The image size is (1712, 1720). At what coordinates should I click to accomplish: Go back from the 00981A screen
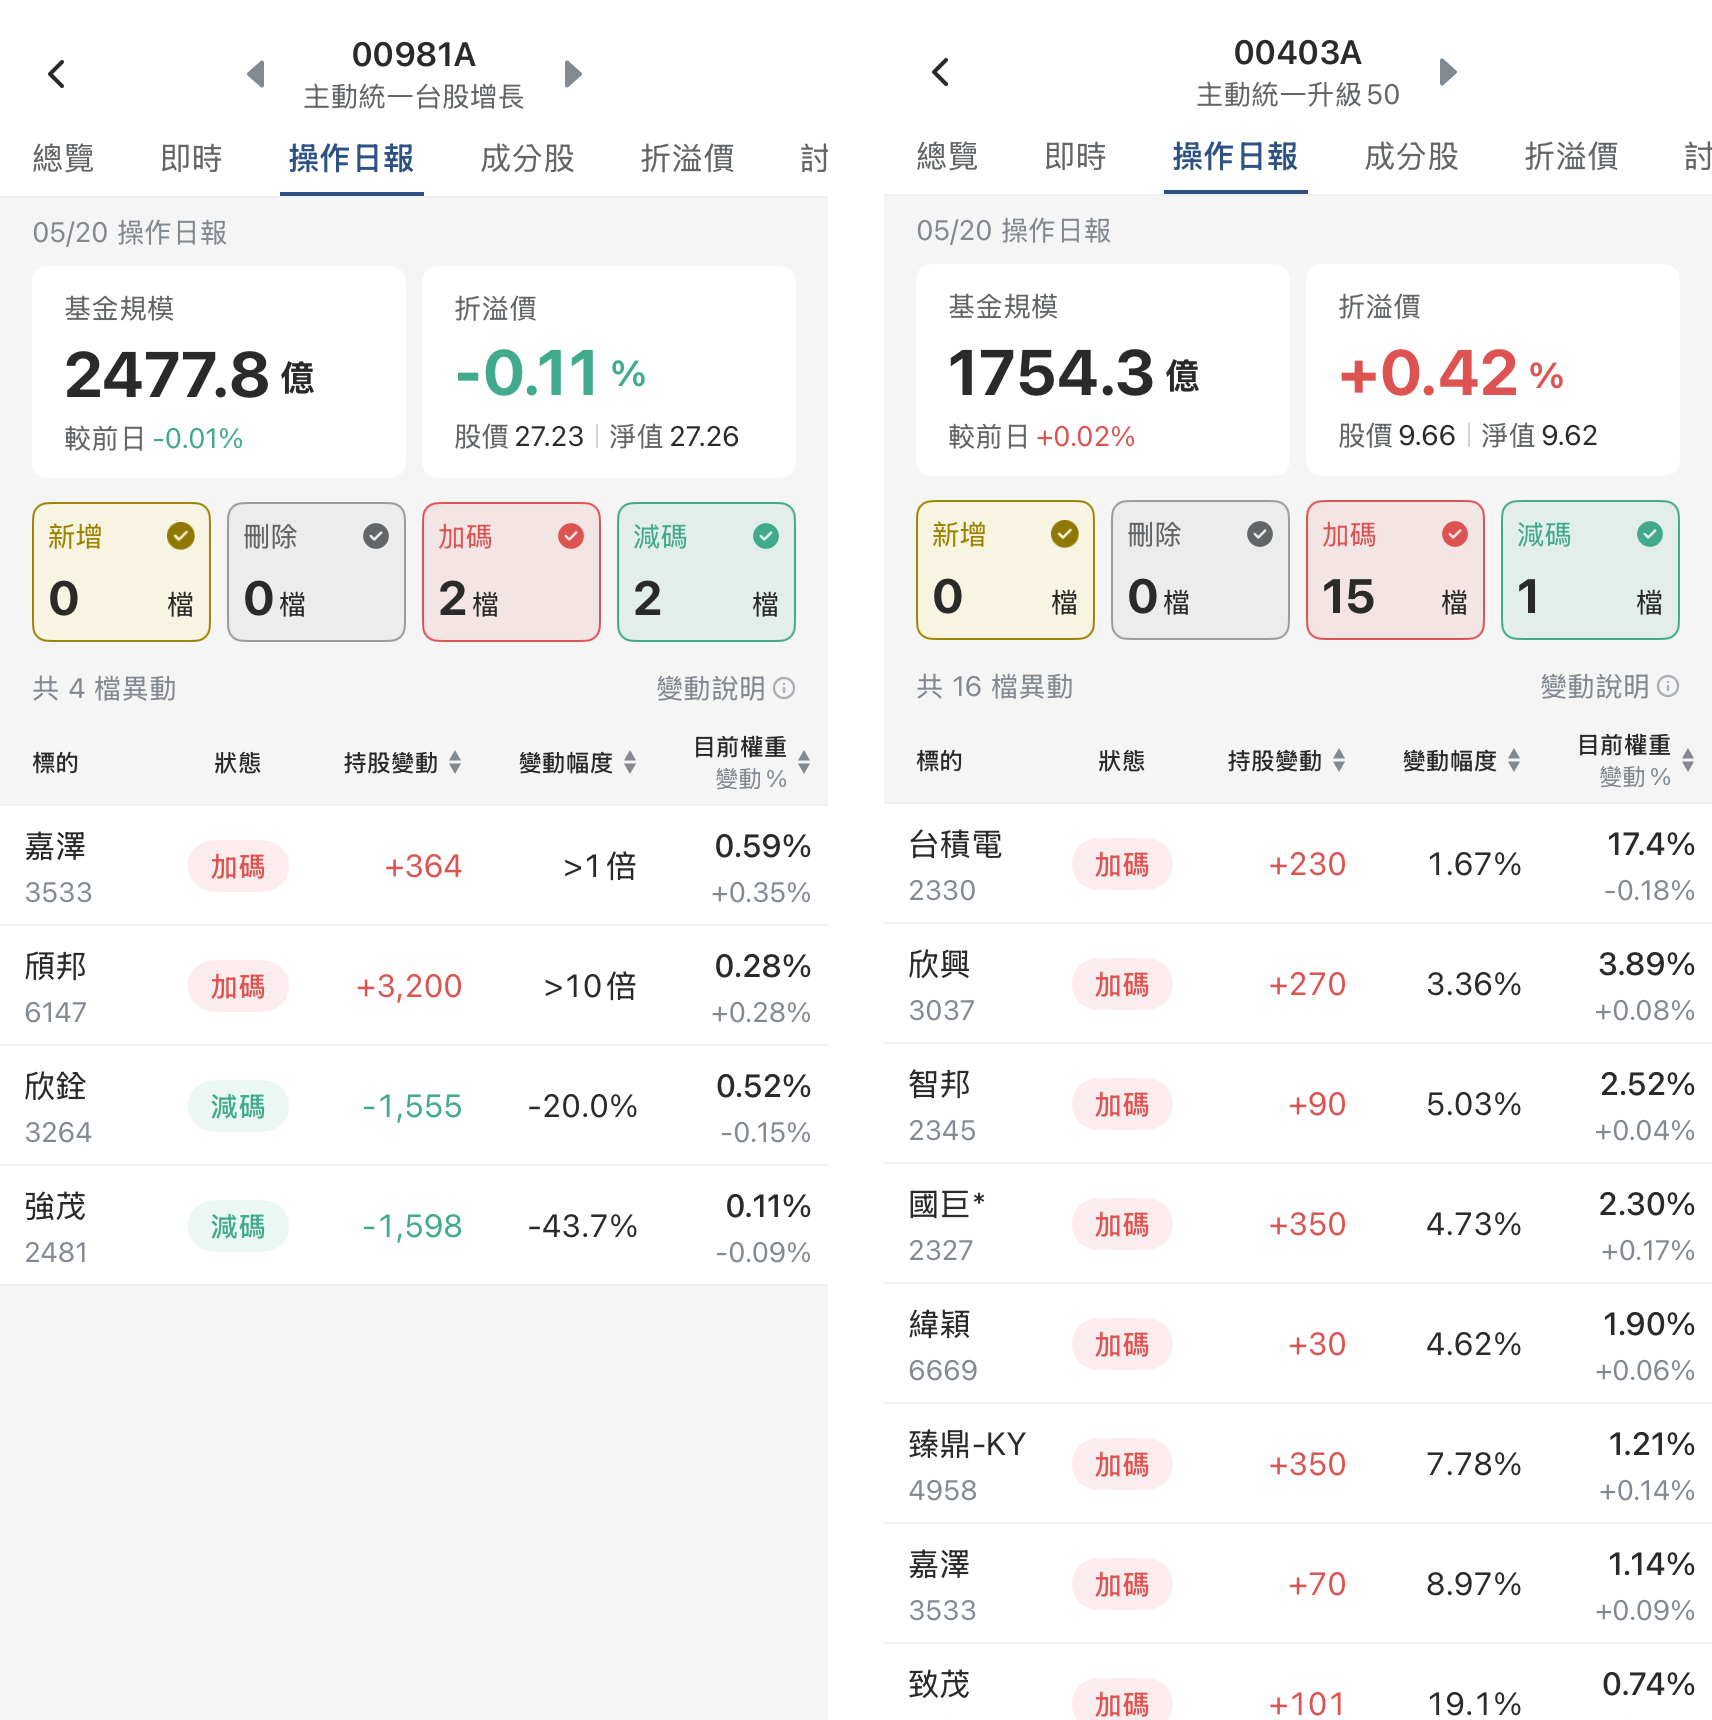pos(57,73)
